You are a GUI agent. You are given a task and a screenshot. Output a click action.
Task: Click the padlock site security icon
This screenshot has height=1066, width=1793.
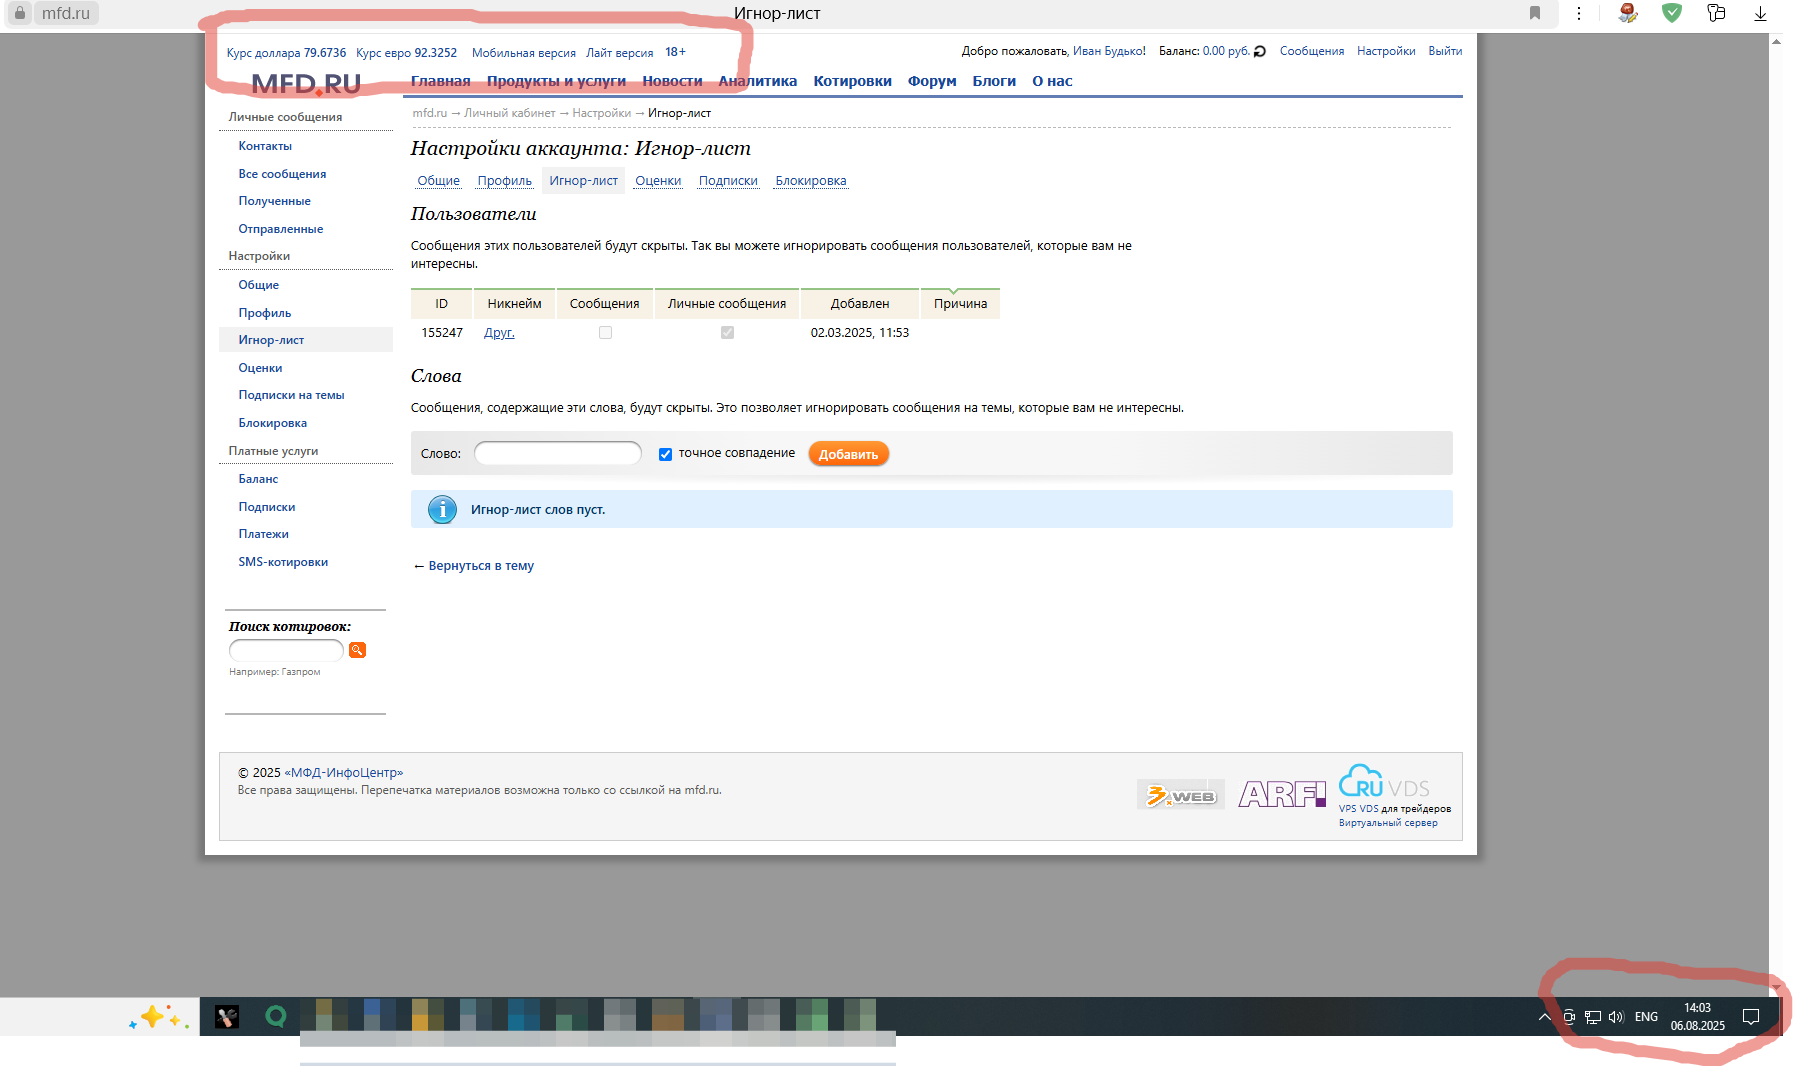(x=19, y=13)
